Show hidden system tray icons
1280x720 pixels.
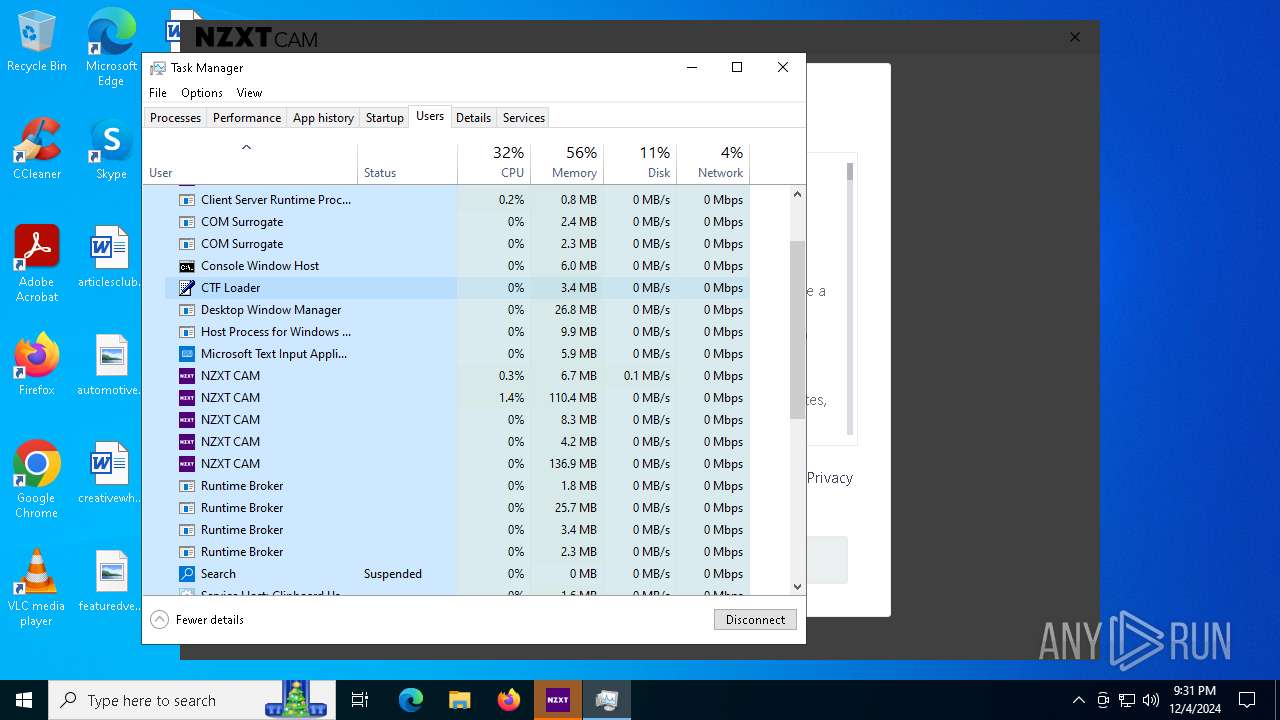[1078, 700]
